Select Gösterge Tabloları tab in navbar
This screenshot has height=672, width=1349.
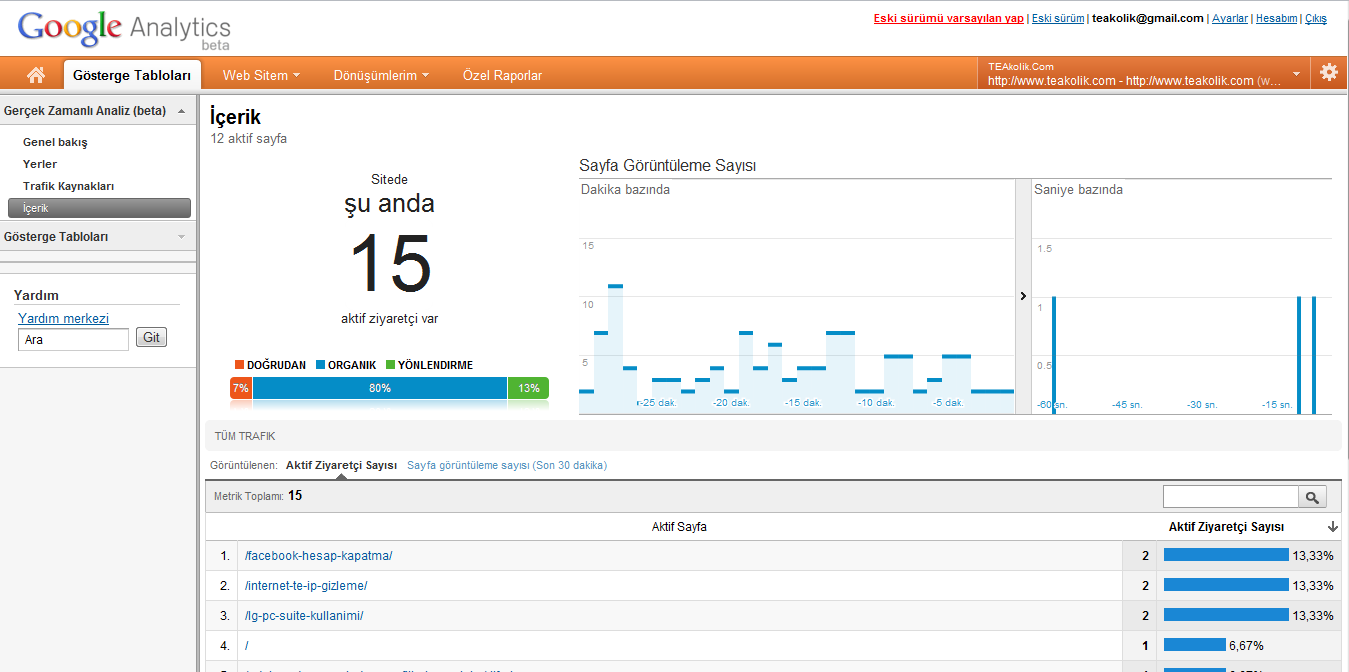(x=132, y=75)
